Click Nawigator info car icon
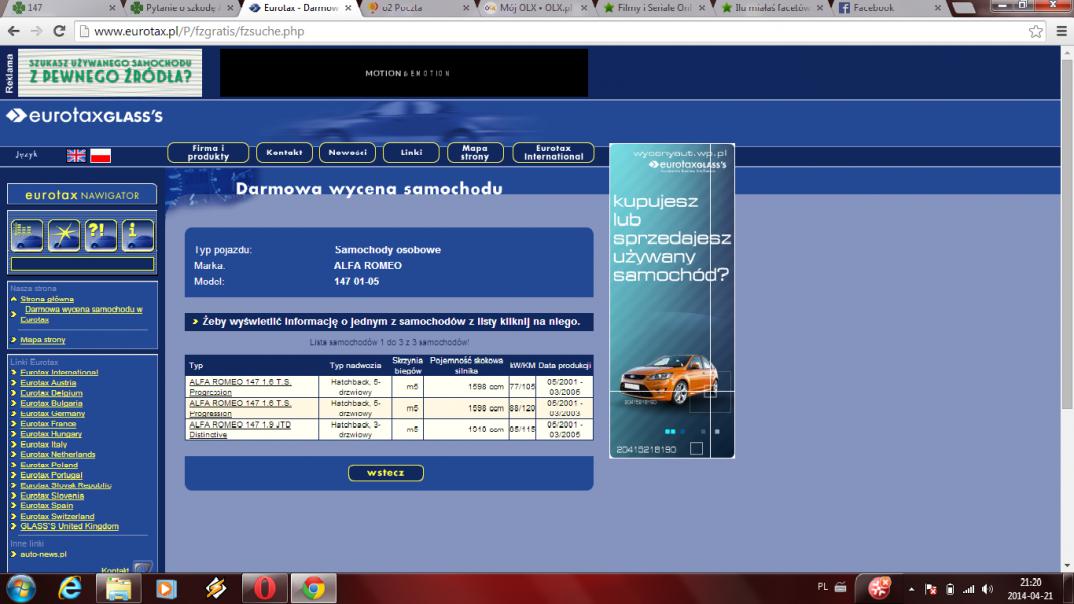This screenshot has width=1074, height=604. (138, 236)
